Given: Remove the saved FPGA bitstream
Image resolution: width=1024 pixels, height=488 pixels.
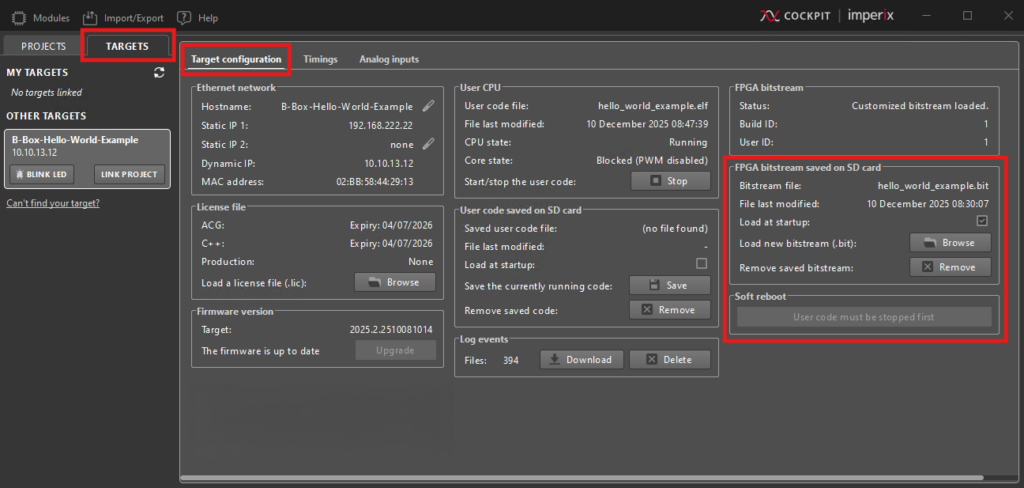Looking at the screenshot, I should click(x=950, y=267).
